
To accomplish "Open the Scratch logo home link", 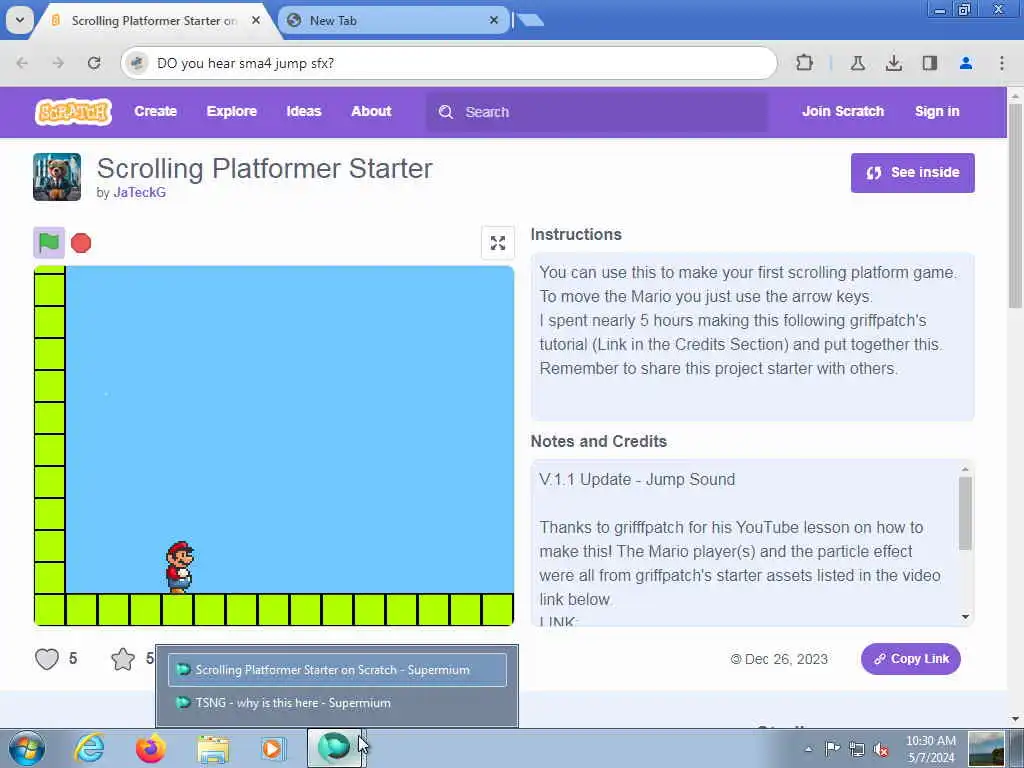I will (73, 112).
